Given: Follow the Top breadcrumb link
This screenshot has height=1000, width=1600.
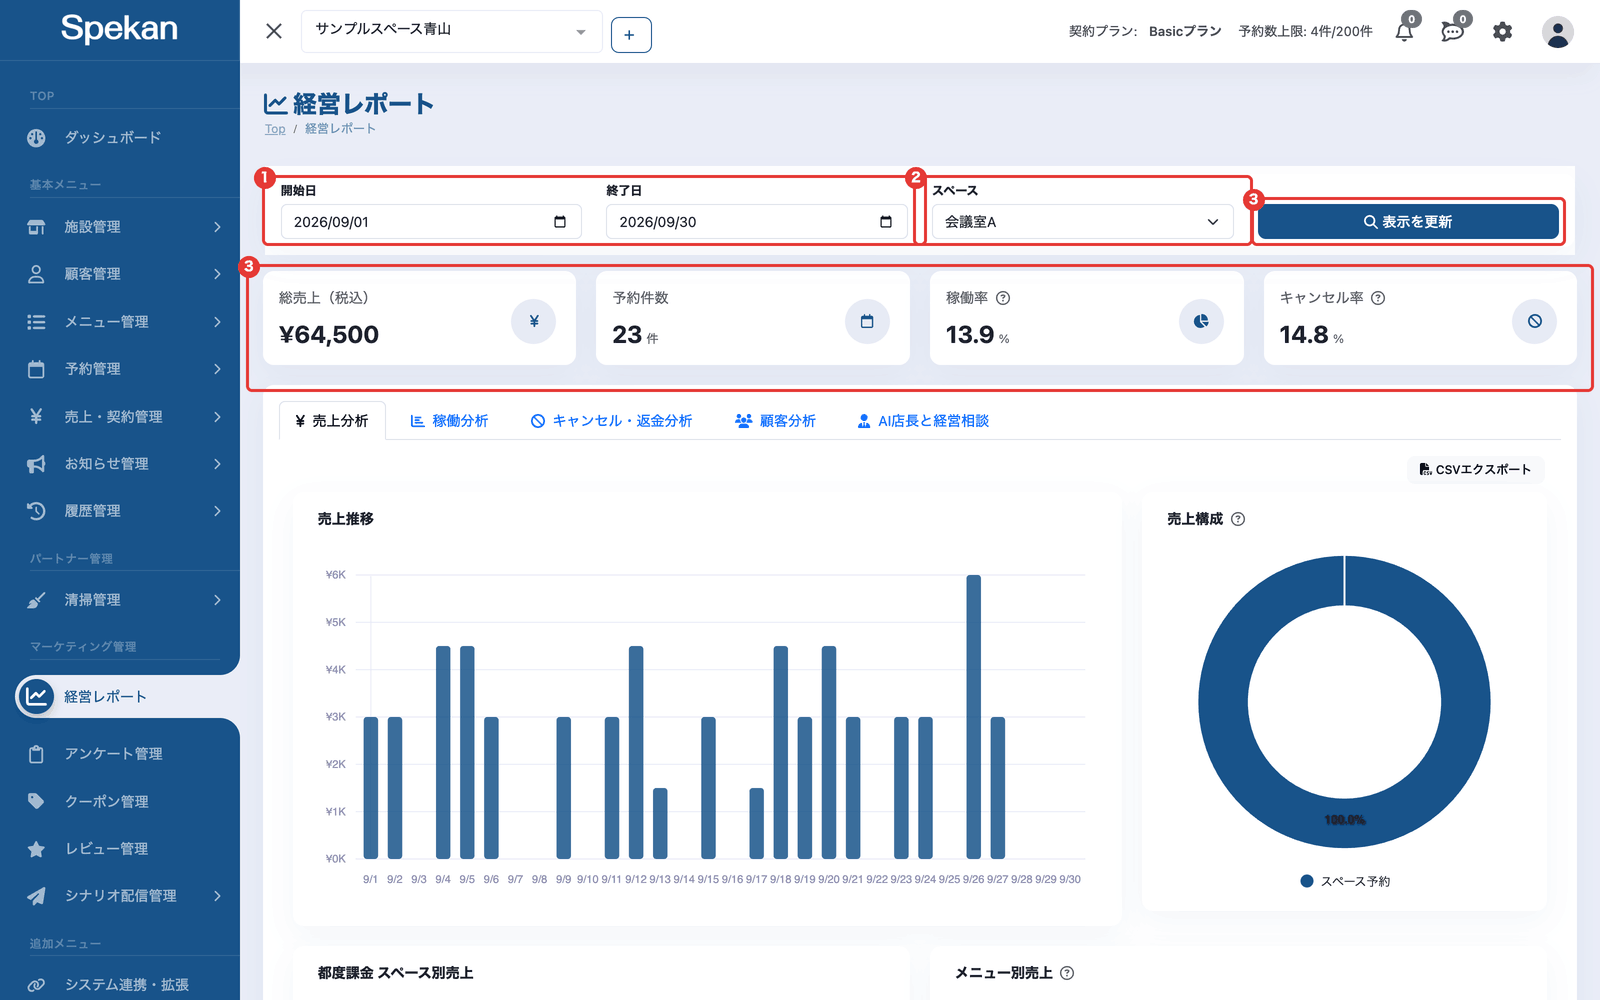Looking at the screenshot, I should pos(275,129).
